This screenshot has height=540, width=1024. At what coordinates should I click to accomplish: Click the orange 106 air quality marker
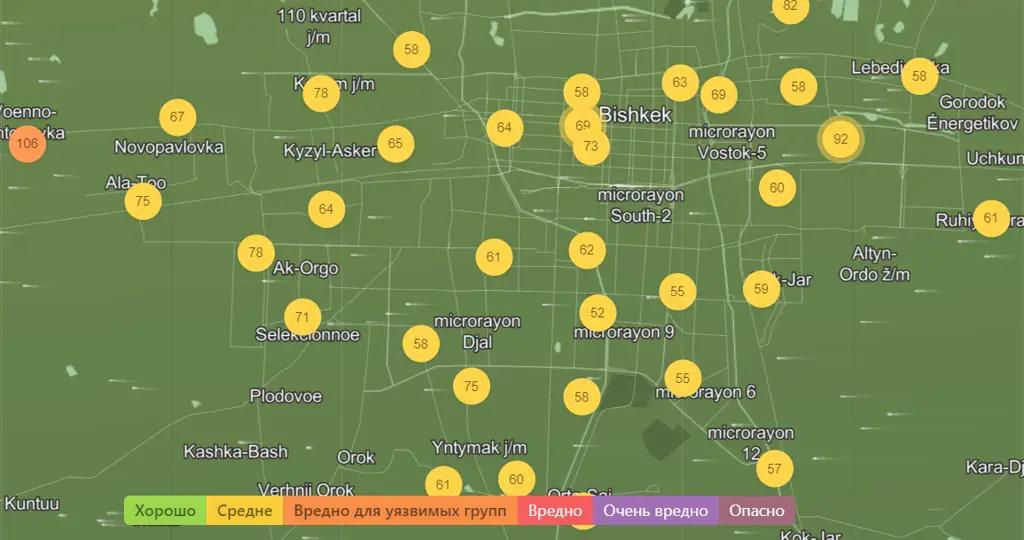(x=27, y=144)
